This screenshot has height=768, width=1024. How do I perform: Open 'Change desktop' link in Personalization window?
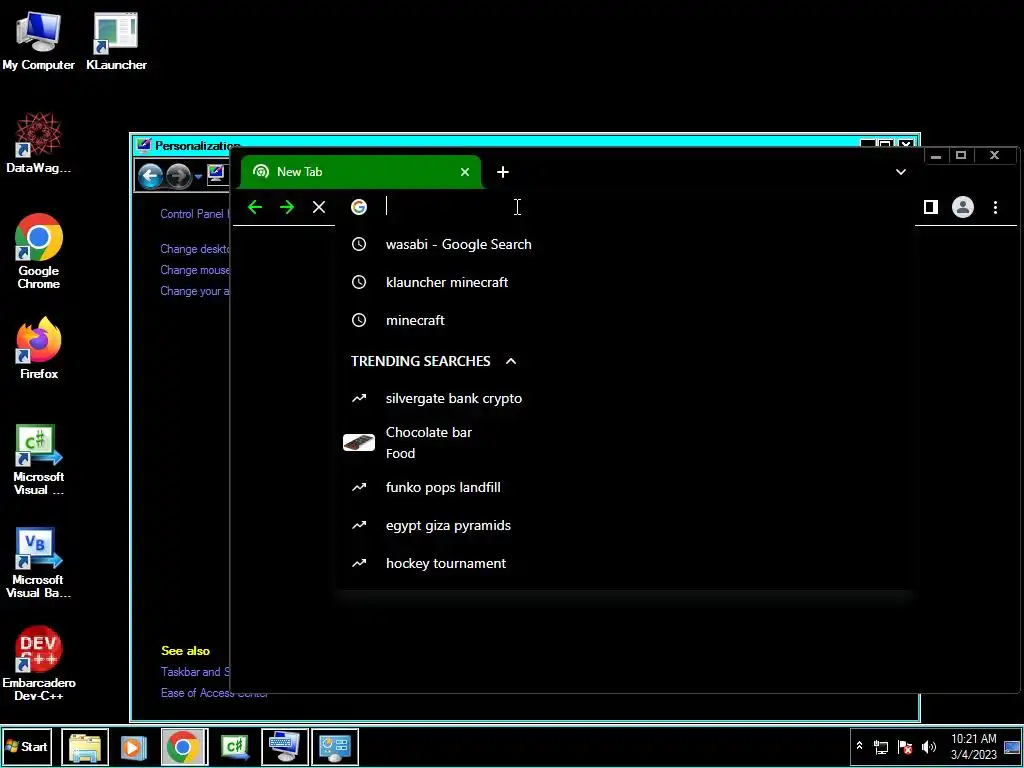tap(195, 249)
